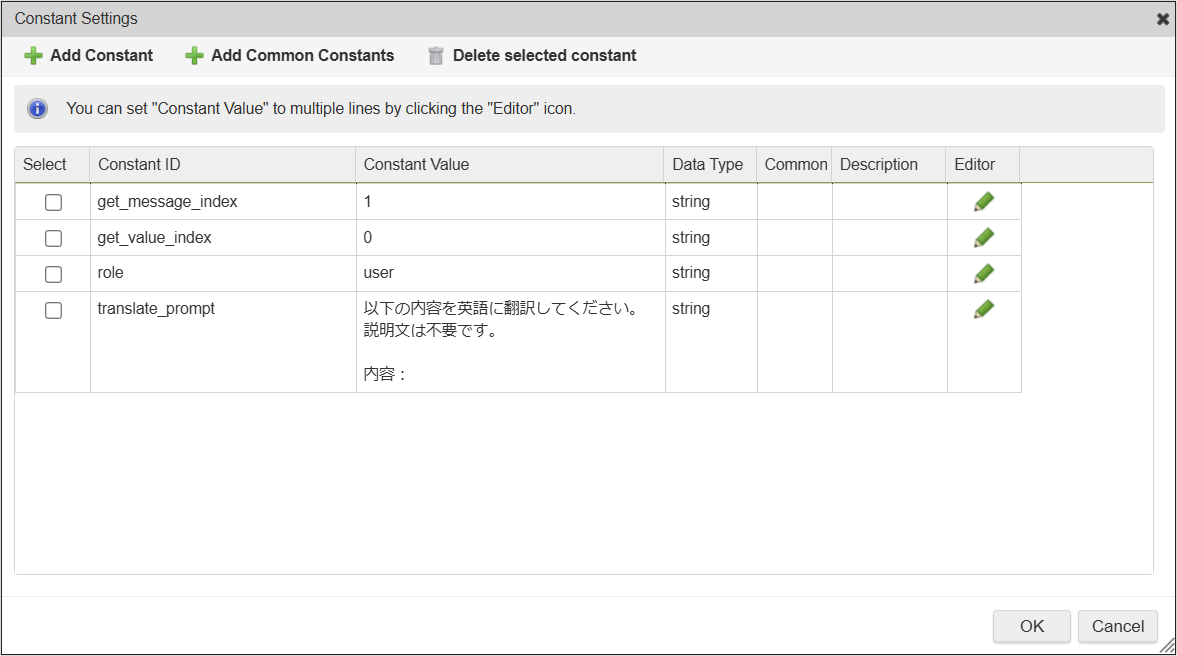Check the translate_prompt row checkbox
Viewport: 1177px width, 656px height.
tap(54, 310)
